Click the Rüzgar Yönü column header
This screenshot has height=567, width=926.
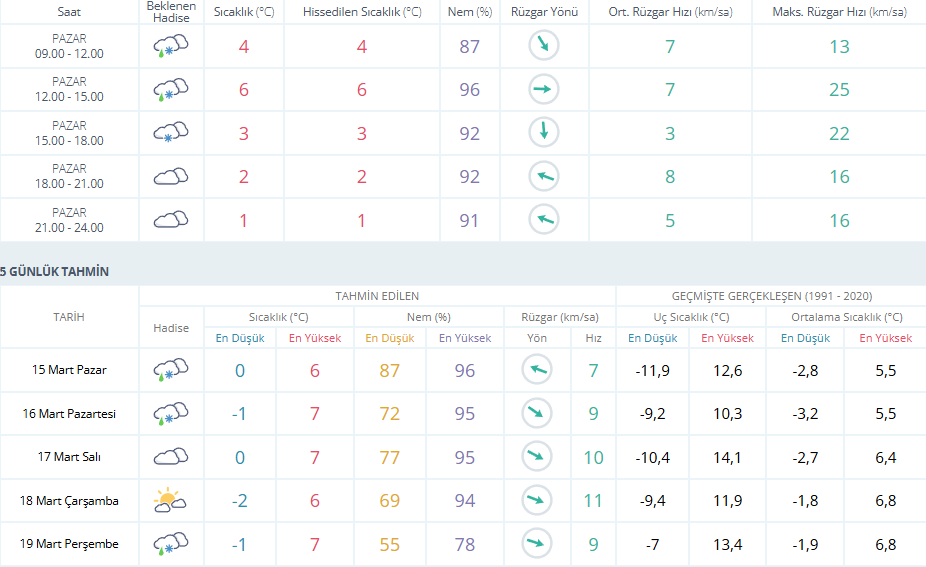[543, 11]
